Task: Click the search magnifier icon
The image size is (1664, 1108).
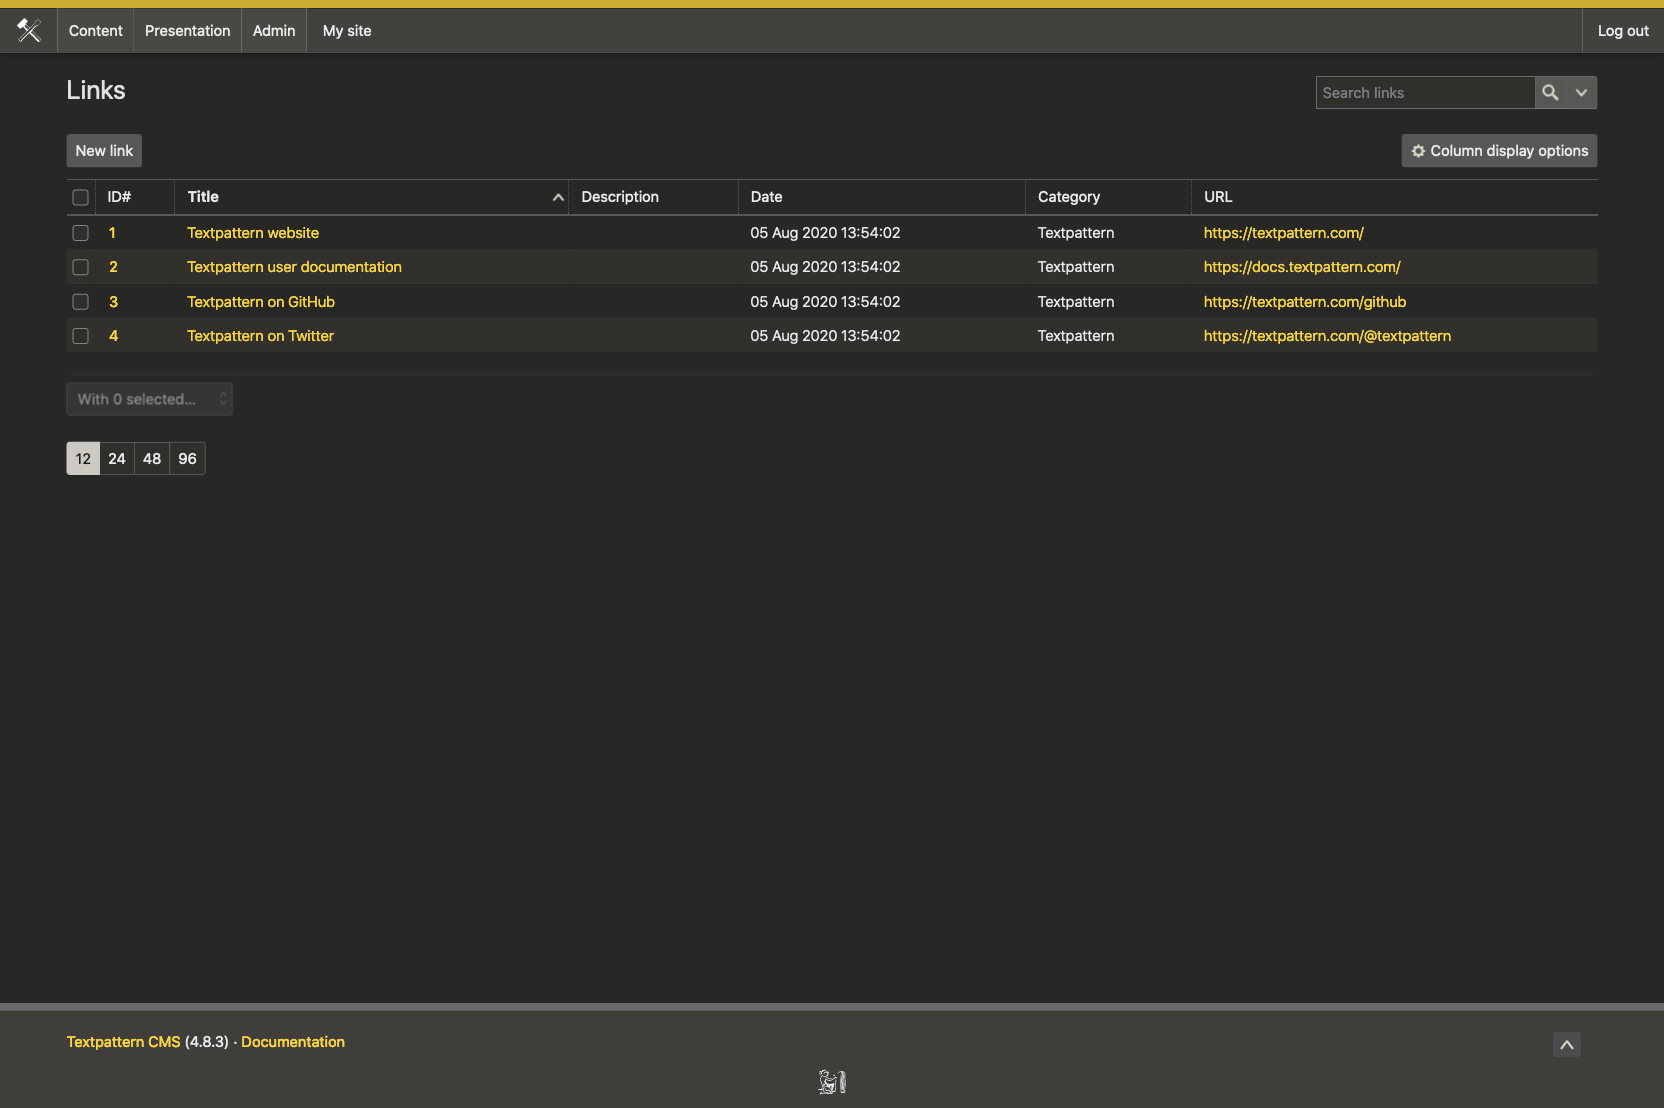Action: [x=1550, y=92]
